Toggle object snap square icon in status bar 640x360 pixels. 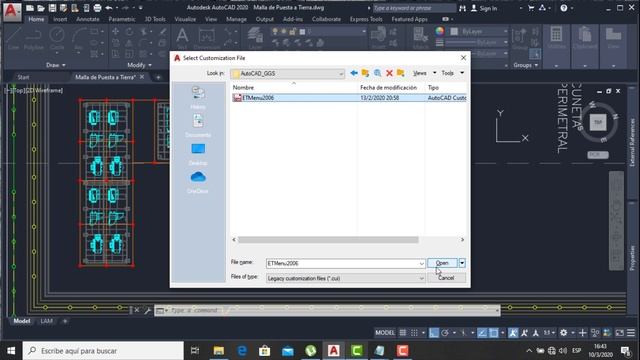point(493,333)
